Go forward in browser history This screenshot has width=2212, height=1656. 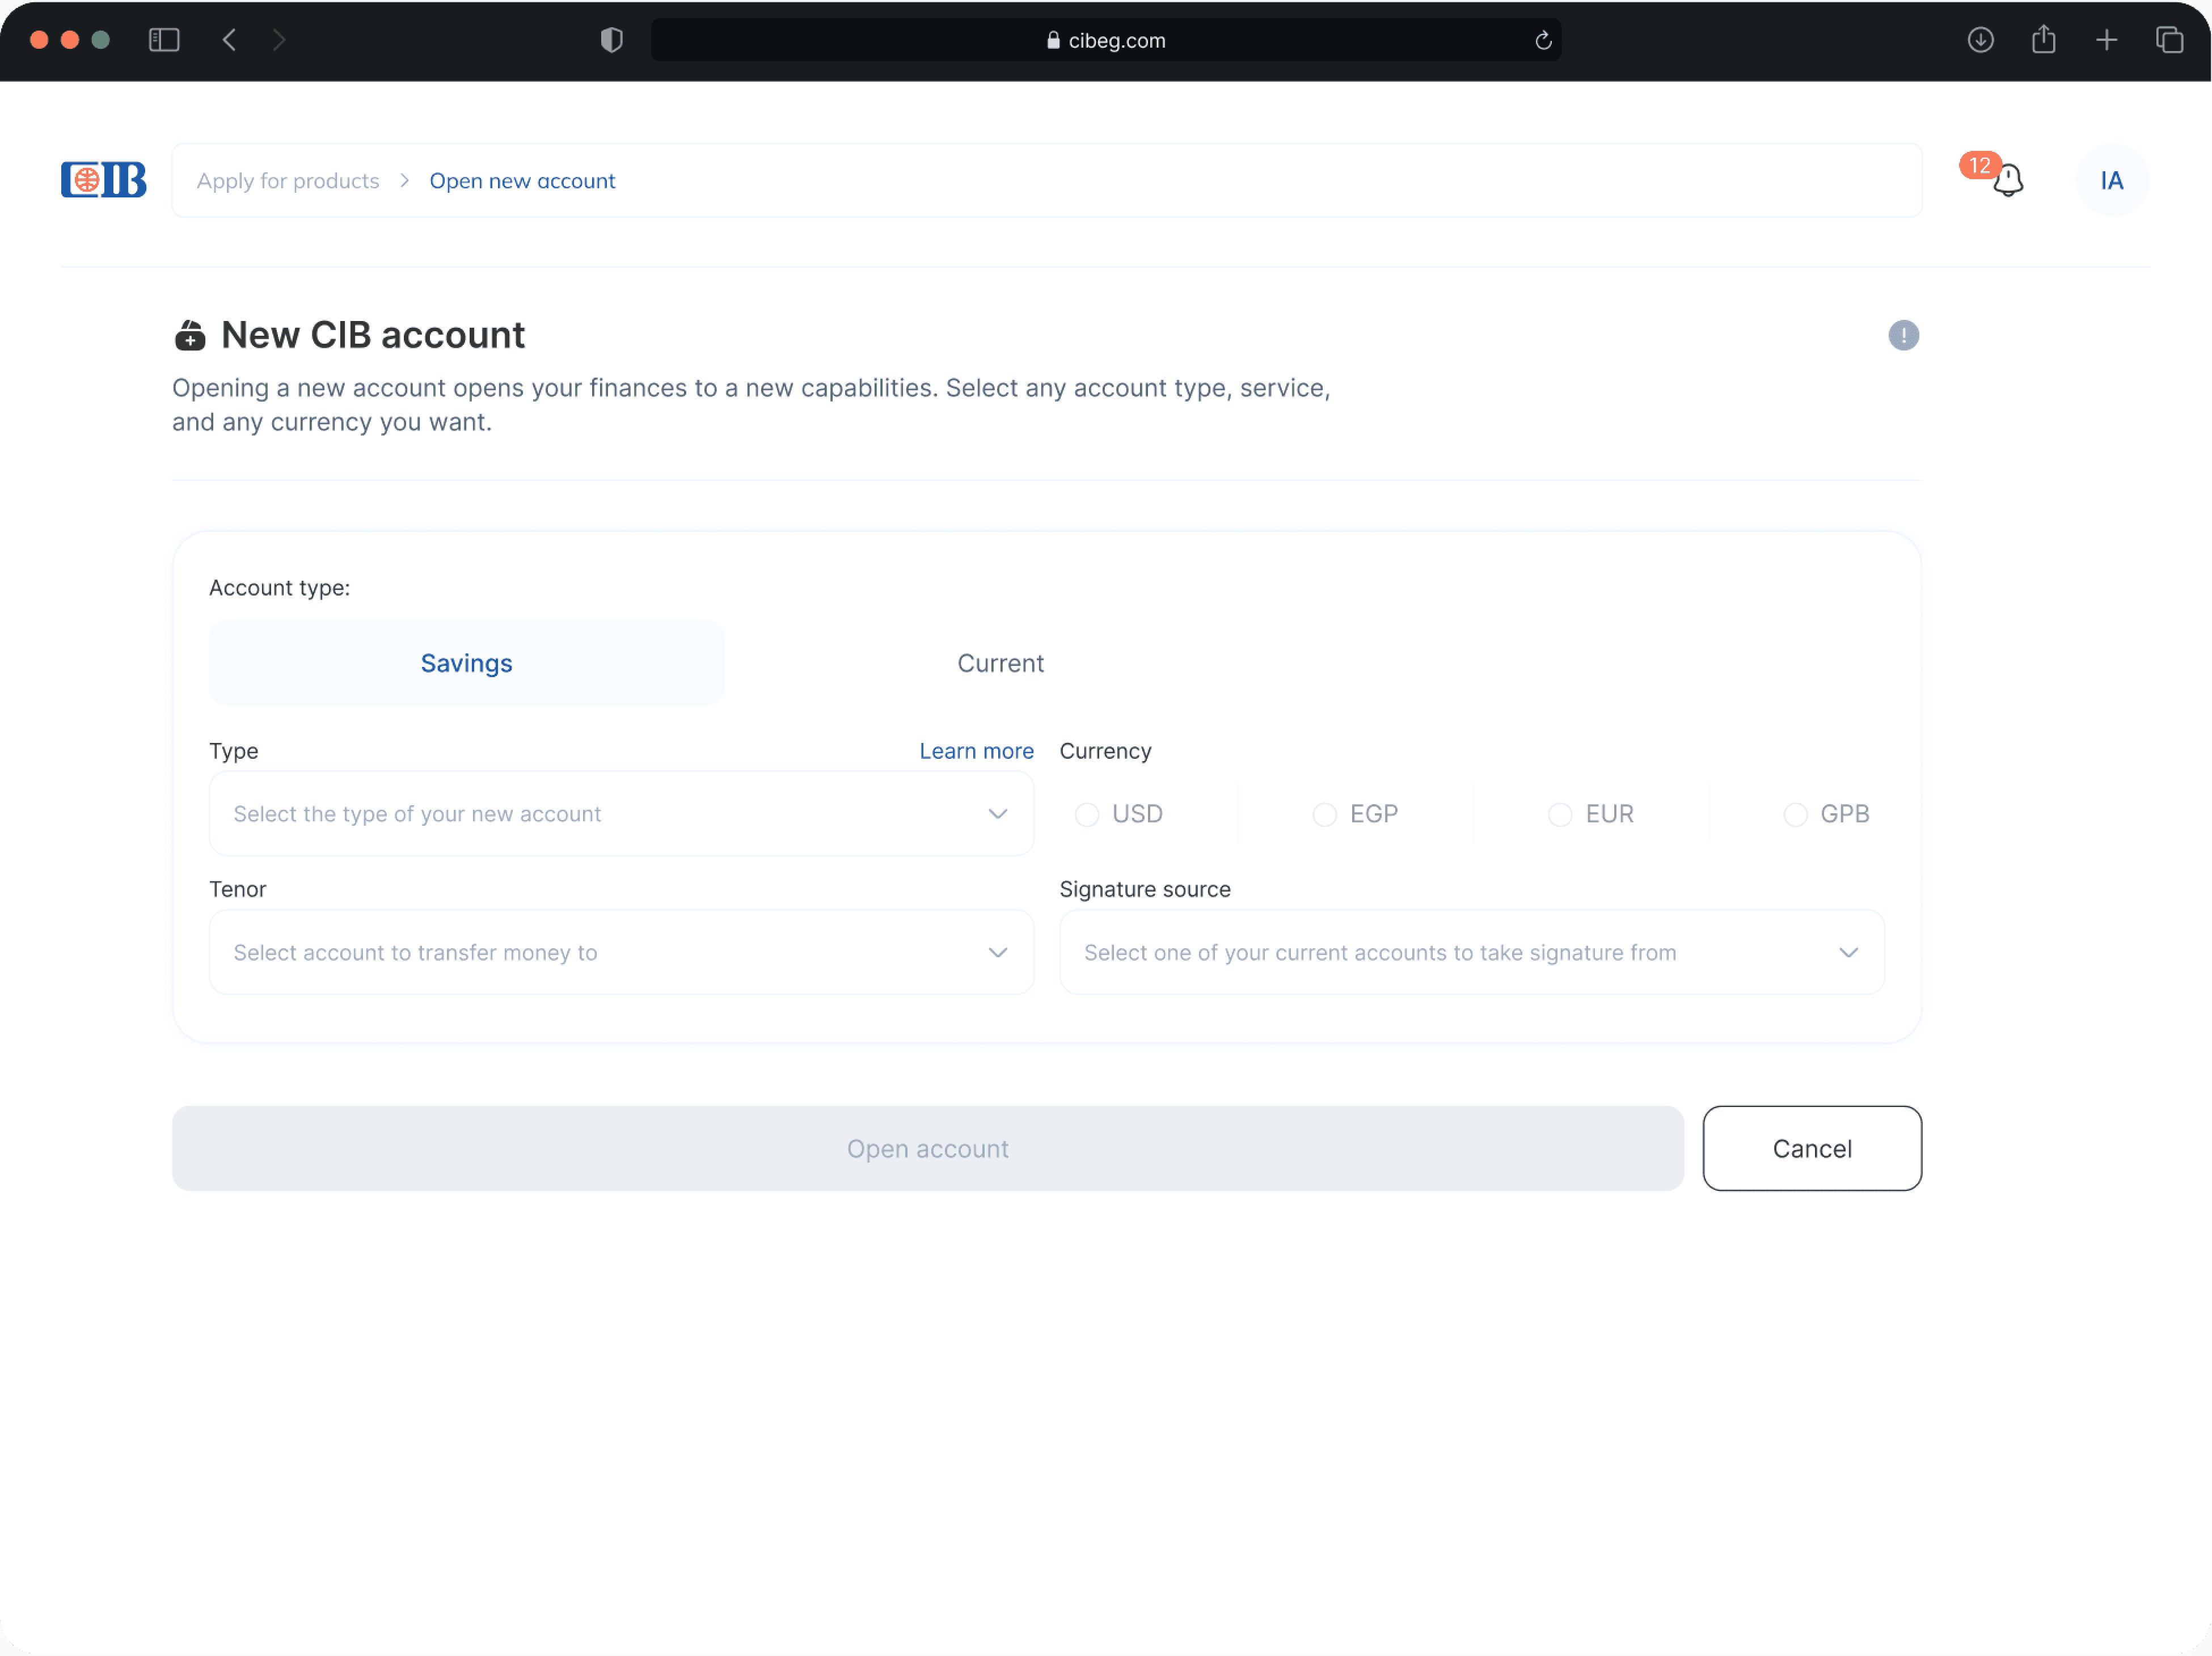click(279, 40)
